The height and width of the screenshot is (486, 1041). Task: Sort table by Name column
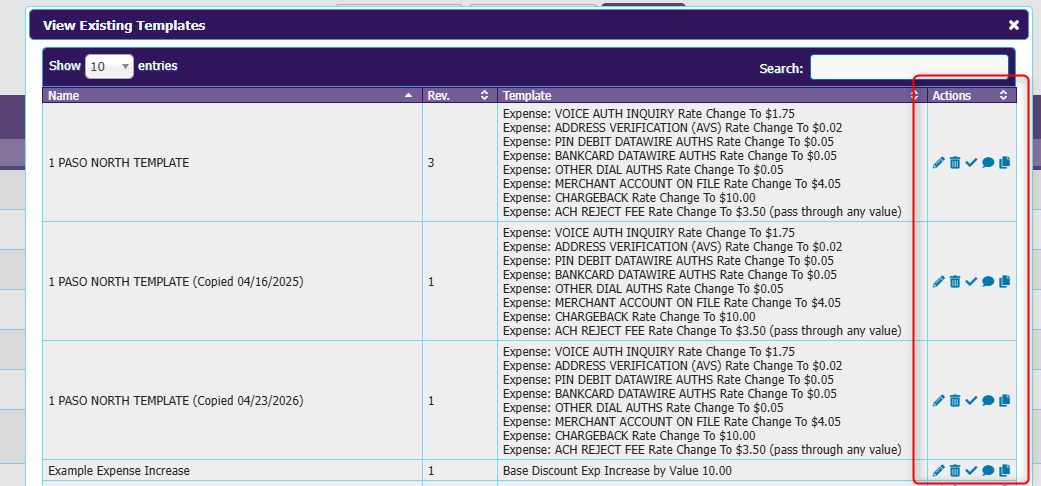pyautogui.click(x=232, y=96)
